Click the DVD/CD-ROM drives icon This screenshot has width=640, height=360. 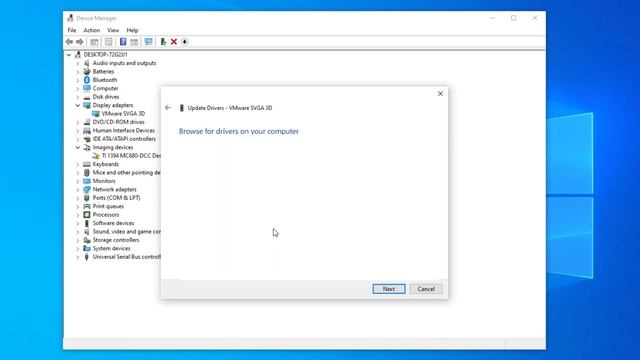coord(87,122)
